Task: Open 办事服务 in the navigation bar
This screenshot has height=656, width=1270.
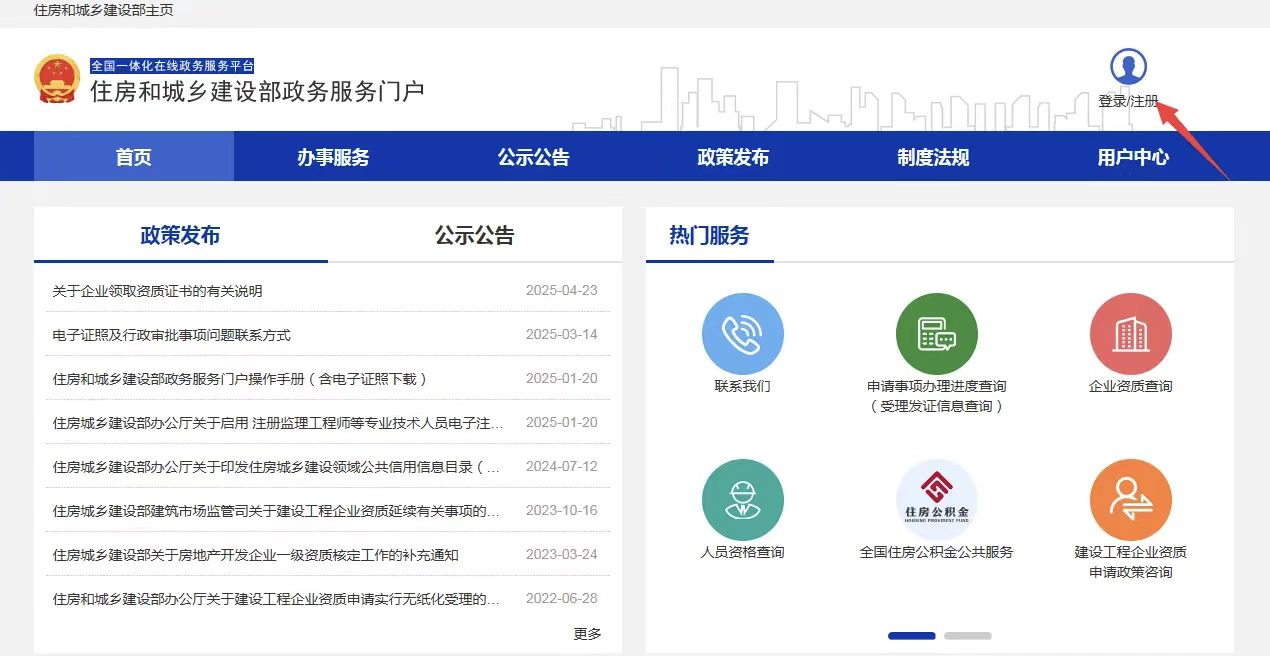Action: 333,157
